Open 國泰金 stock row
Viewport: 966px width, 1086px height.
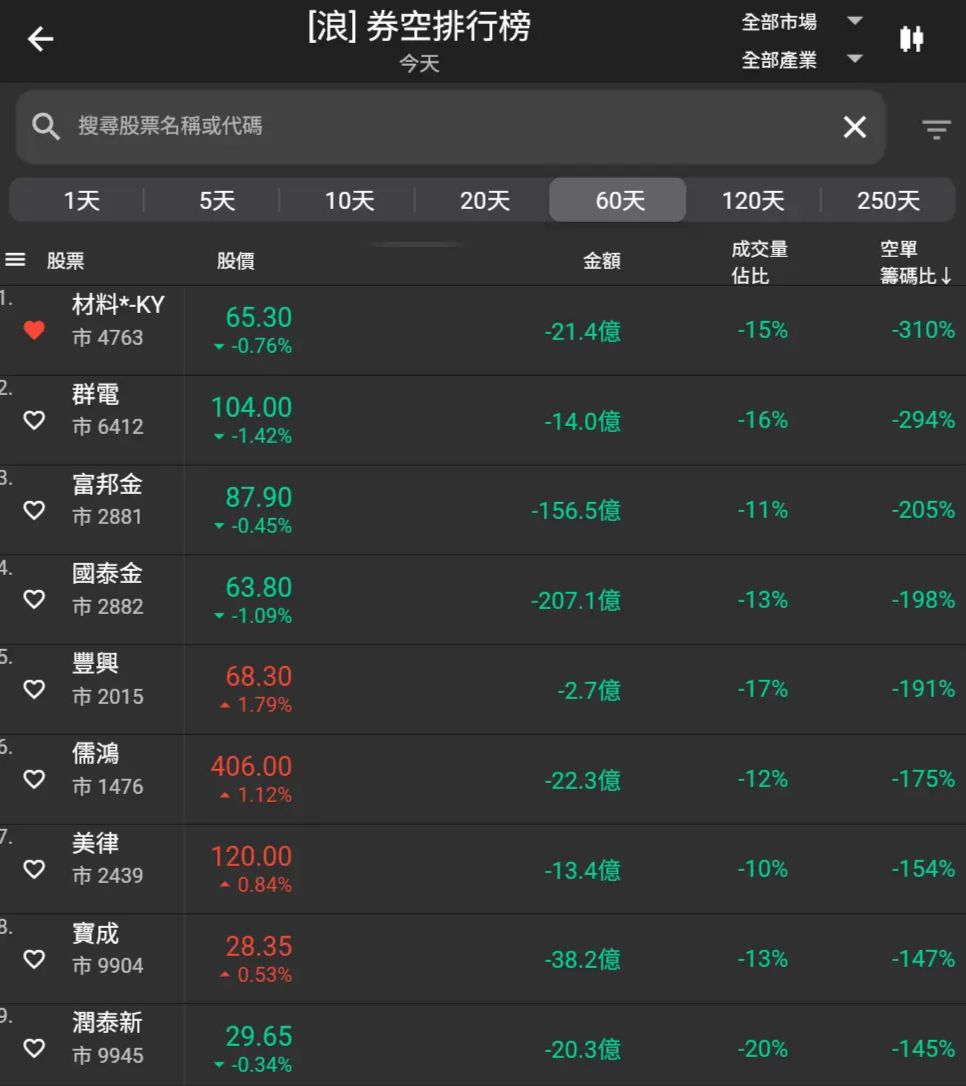[107, 588]
